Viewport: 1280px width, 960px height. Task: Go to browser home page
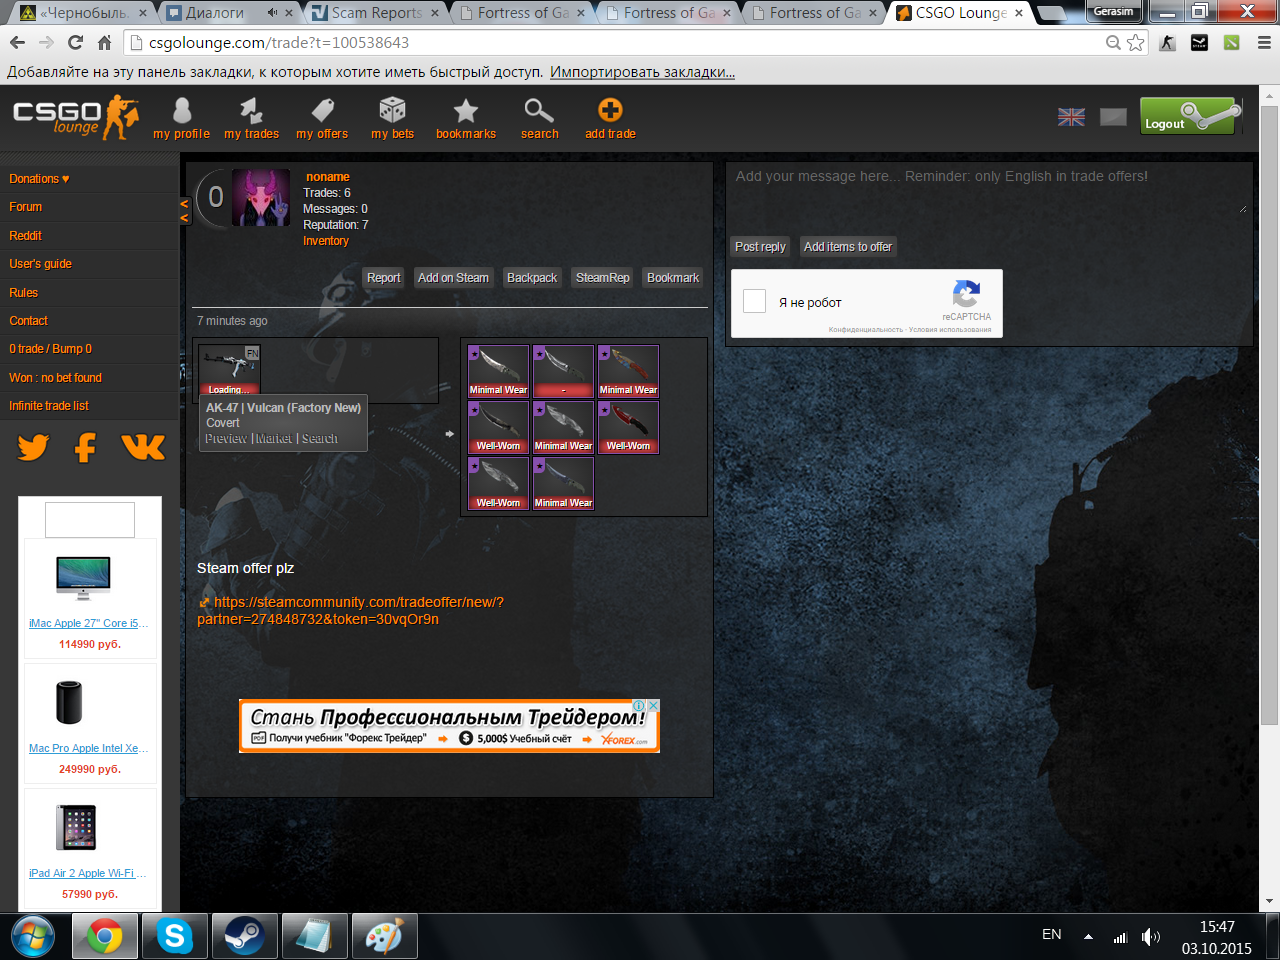[x=104, y=42]
